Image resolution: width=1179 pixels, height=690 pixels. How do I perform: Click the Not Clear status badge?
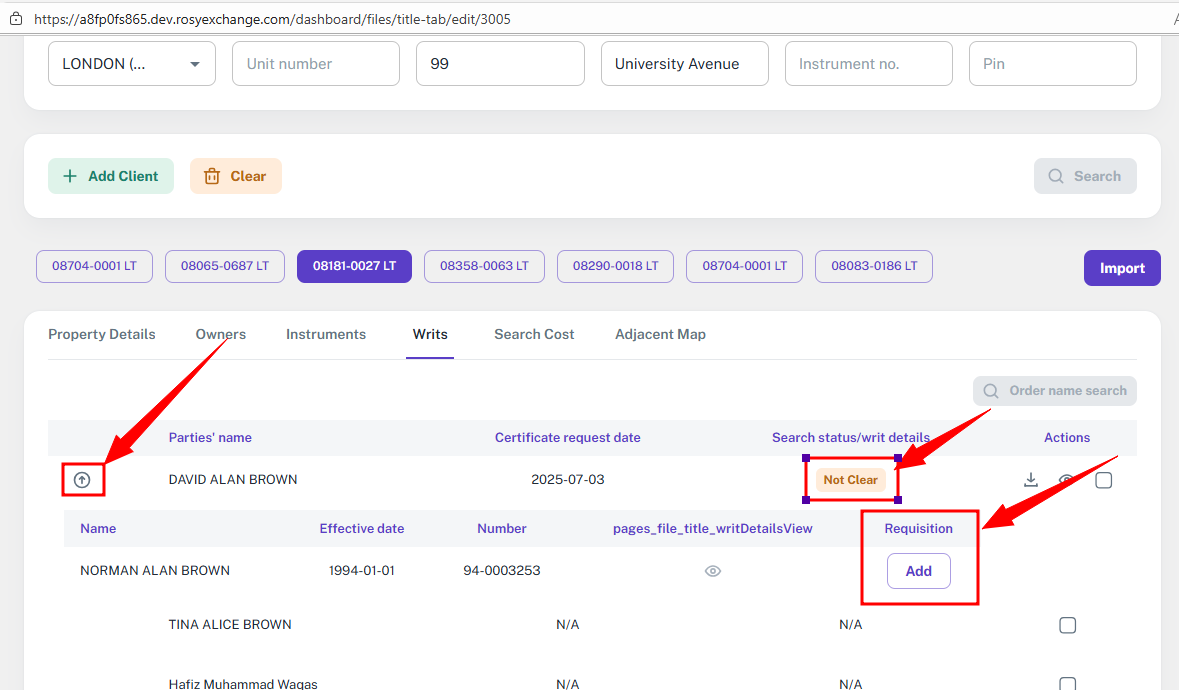[x=850, y=480]
